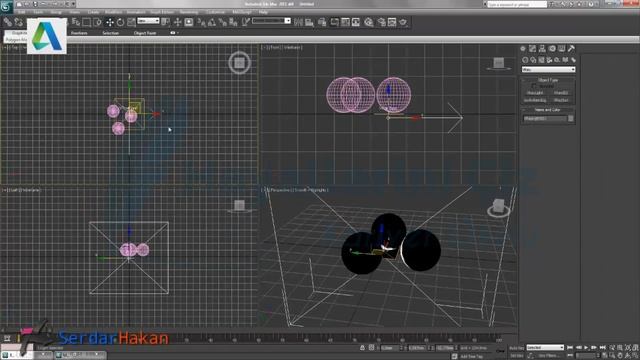Screen dimensions: 640x360
Task: Open the Render Setup dialog
Action: tap(381, 22)
